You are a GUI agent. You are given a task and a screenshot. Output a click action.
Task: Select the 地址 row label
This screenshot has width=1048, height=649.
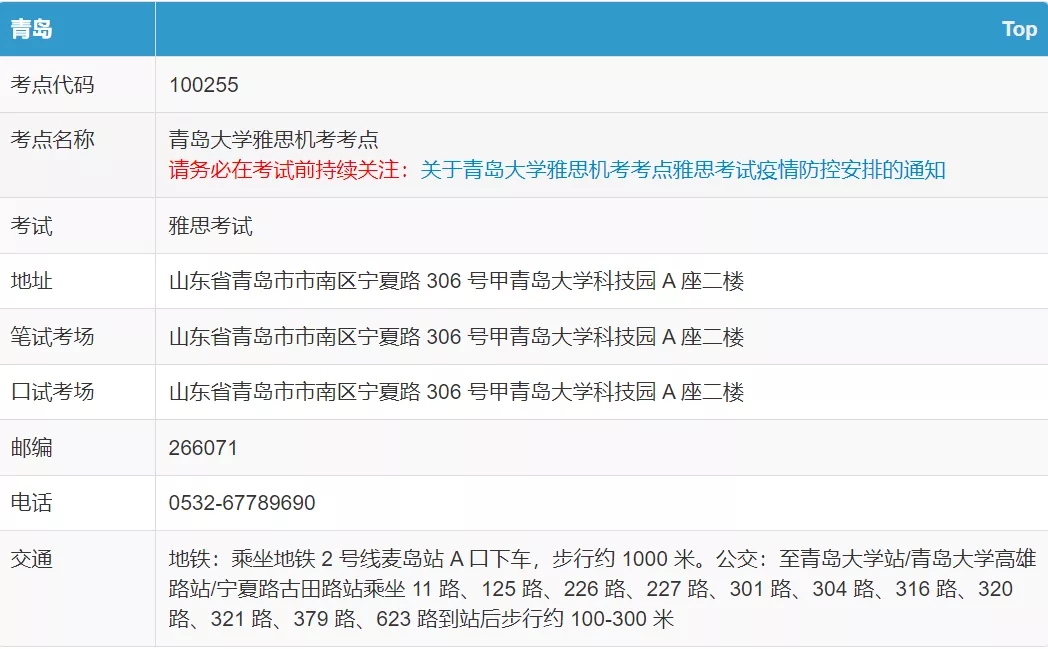pos(31,281)
